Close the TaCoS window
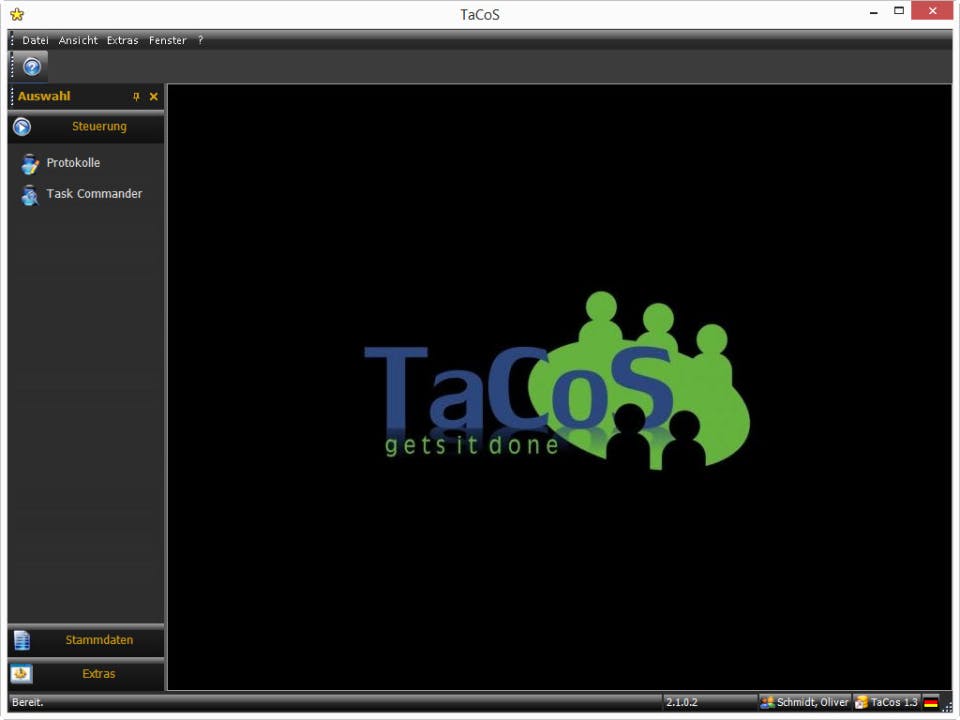This screenshot has height=720, width=960. (x=932, y=10)
